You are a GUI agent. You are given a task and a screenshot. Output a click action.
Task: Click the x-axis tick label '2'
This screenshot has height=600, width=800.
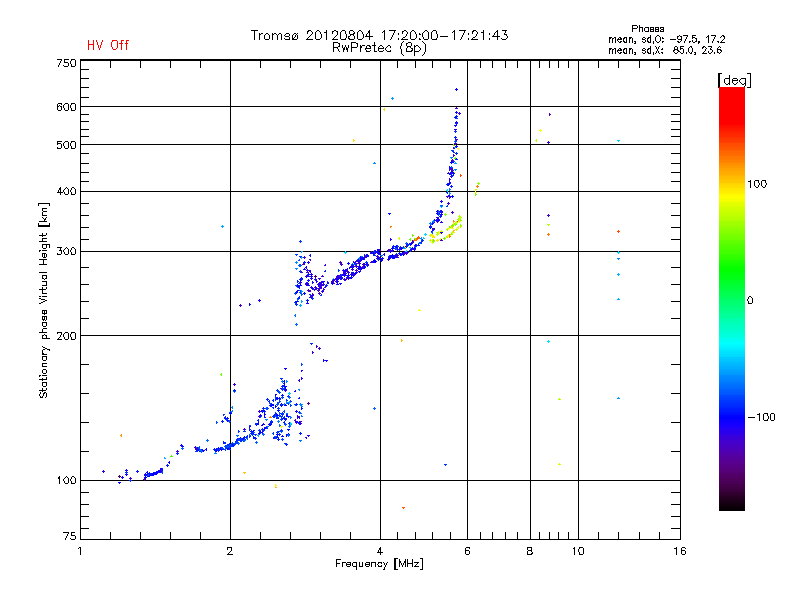tap(230, 551)
